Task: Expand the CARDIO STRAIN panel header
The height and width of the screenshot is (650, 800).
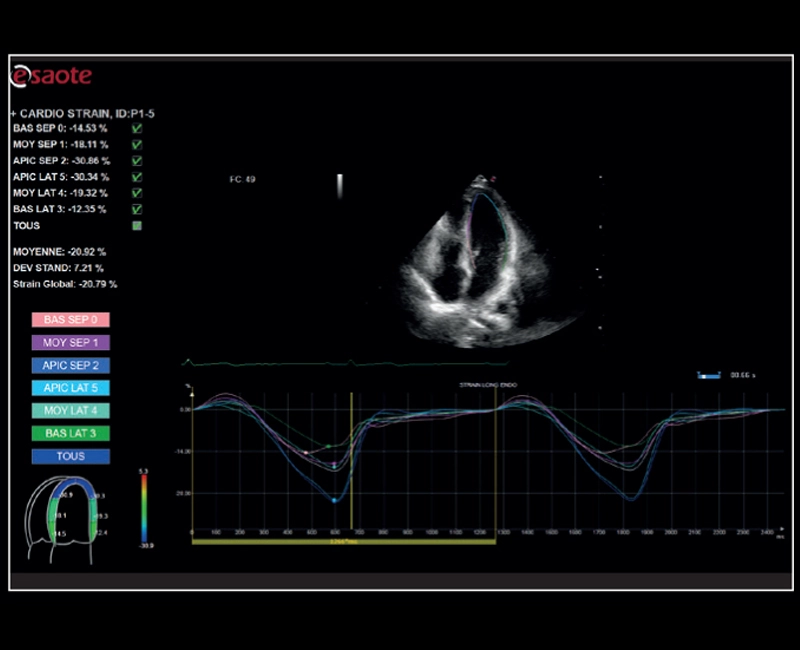Action: (x=12, y=113)
